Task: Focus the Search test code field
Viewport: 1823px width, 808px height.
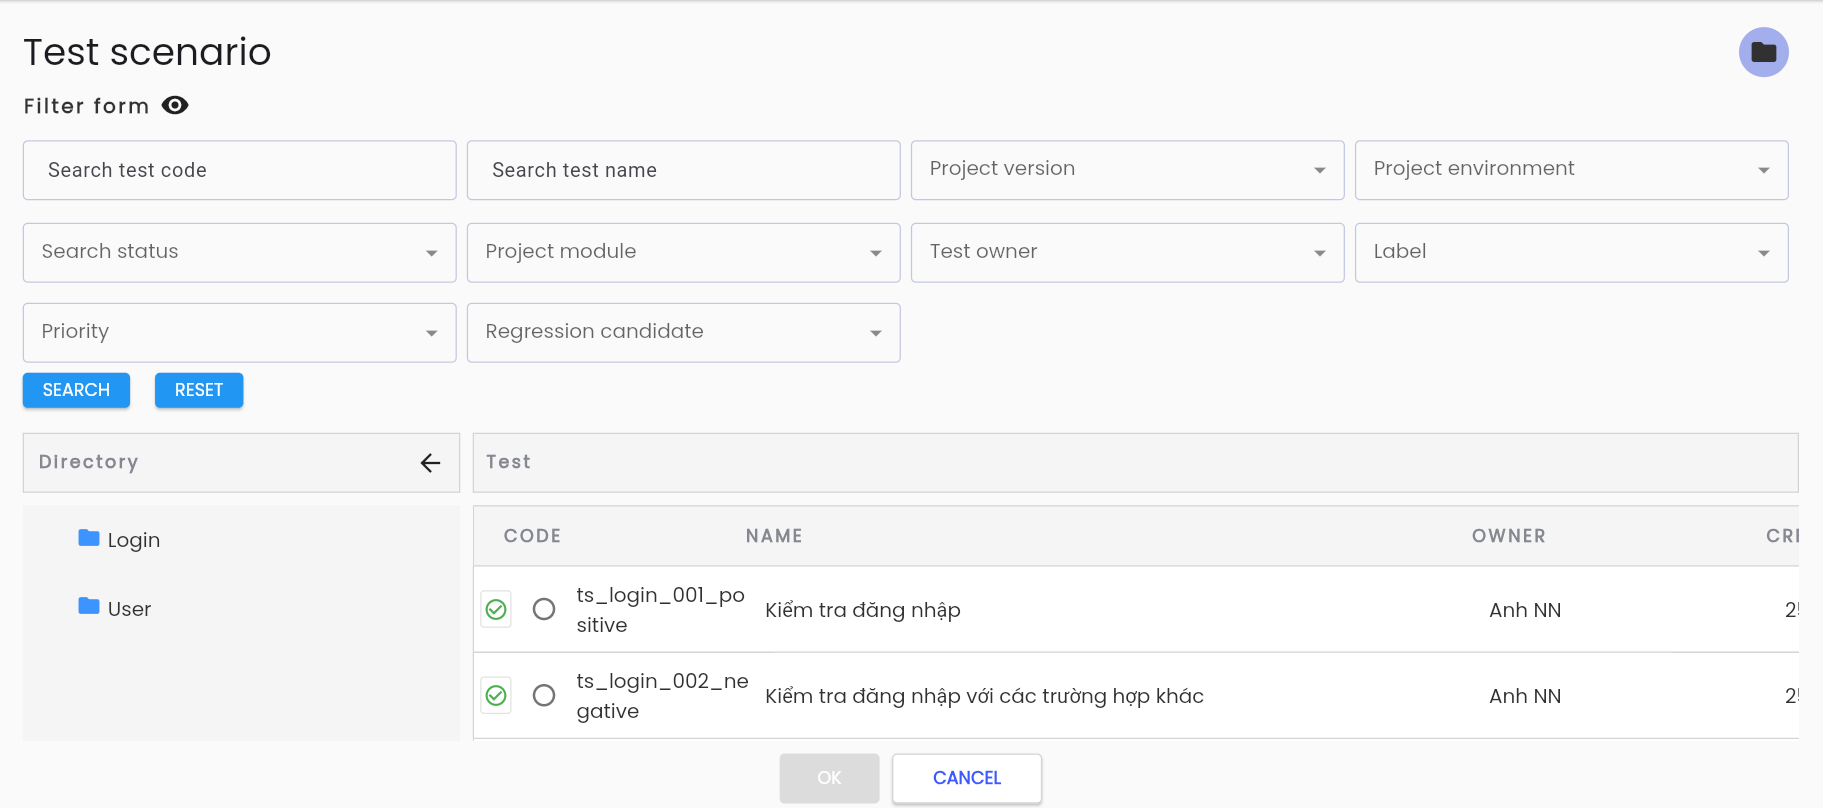Action: [239, 170]
